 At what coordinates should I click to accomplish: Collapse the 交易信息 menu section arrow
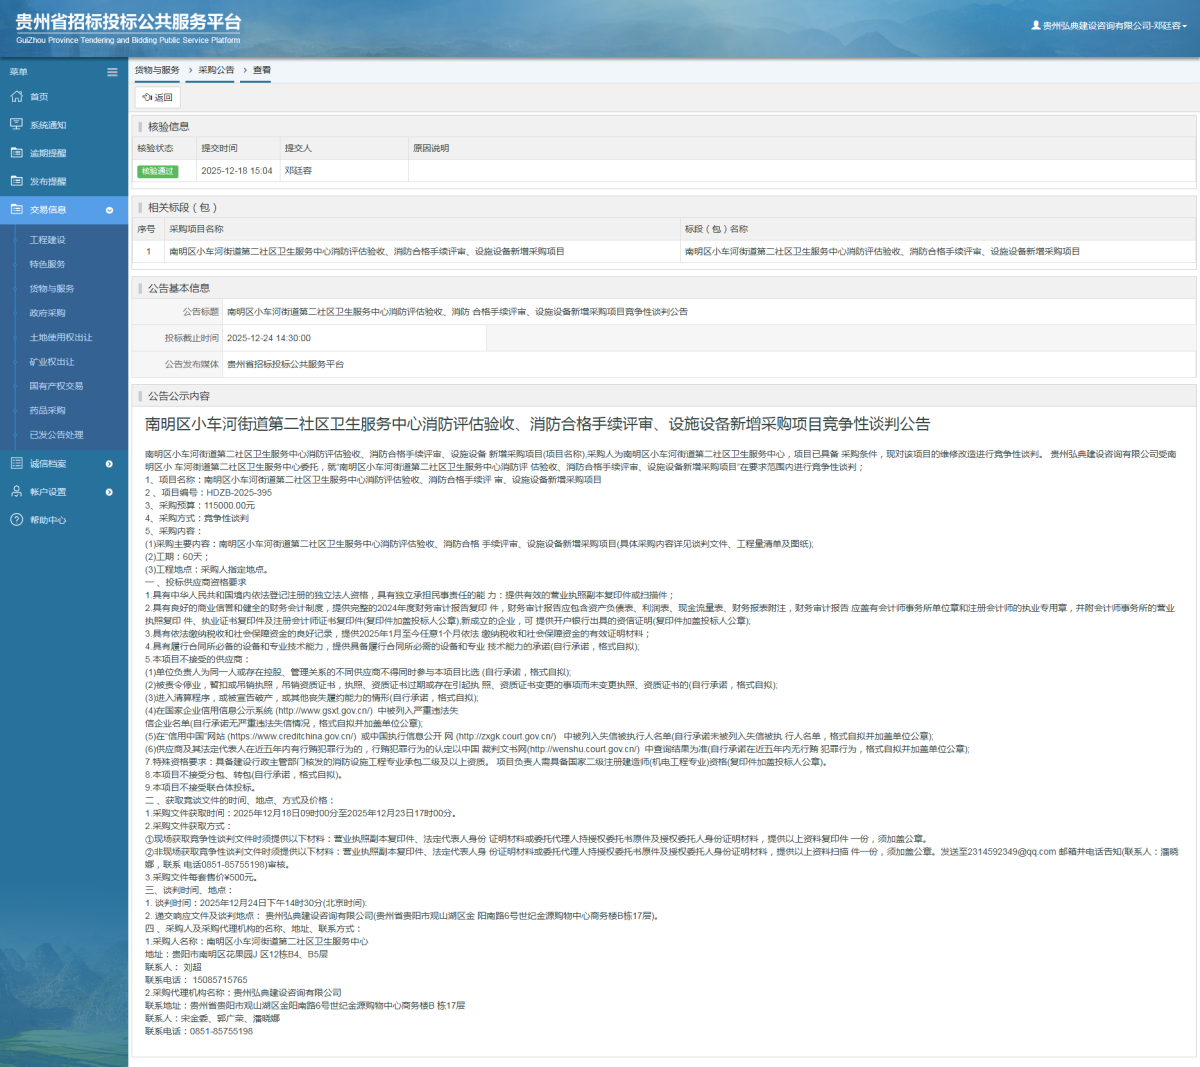(110, 210)
